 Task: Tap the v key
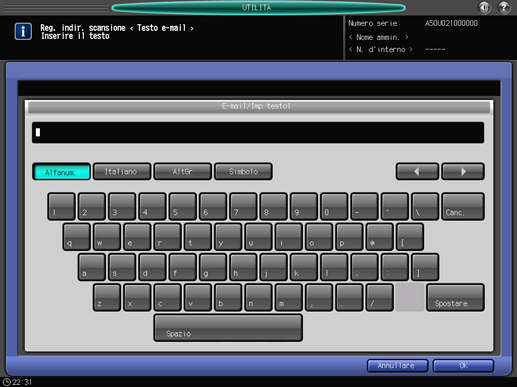[x=198, y=297]
